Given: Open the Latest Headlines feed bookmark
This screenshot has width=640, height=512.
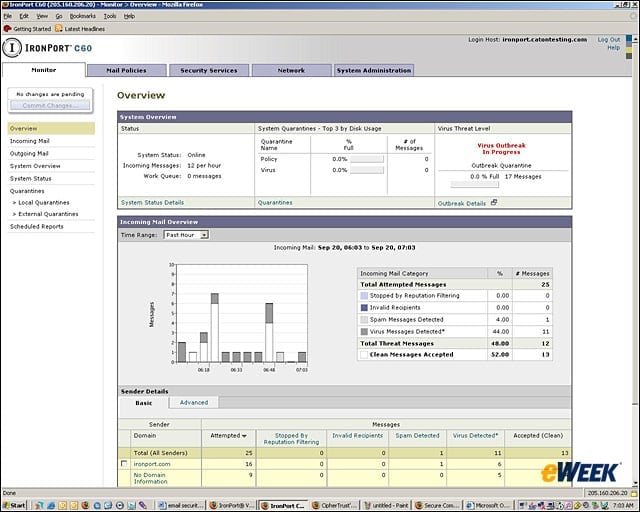Looking at the screenshot, I should [80, 29].
